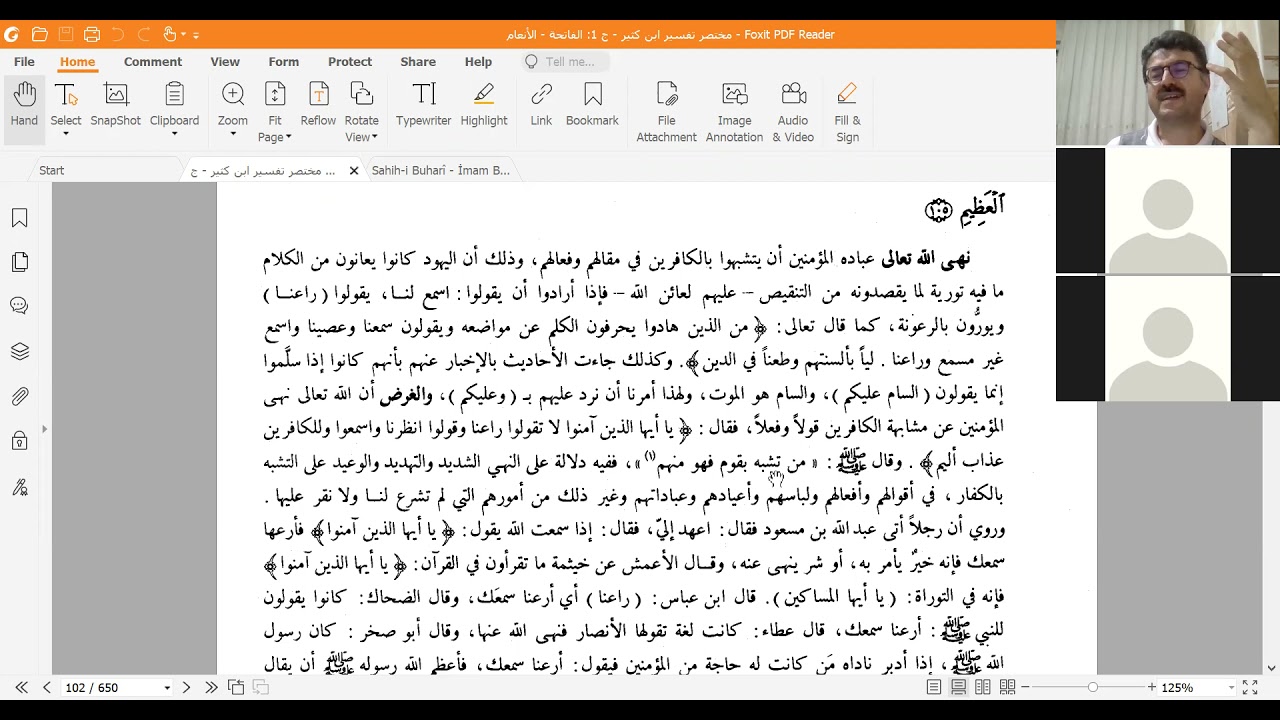Switch to the Form ribbon tab
Image resolution: width=1280 pixels, height=720 pixels.
[x=284, y=61]
